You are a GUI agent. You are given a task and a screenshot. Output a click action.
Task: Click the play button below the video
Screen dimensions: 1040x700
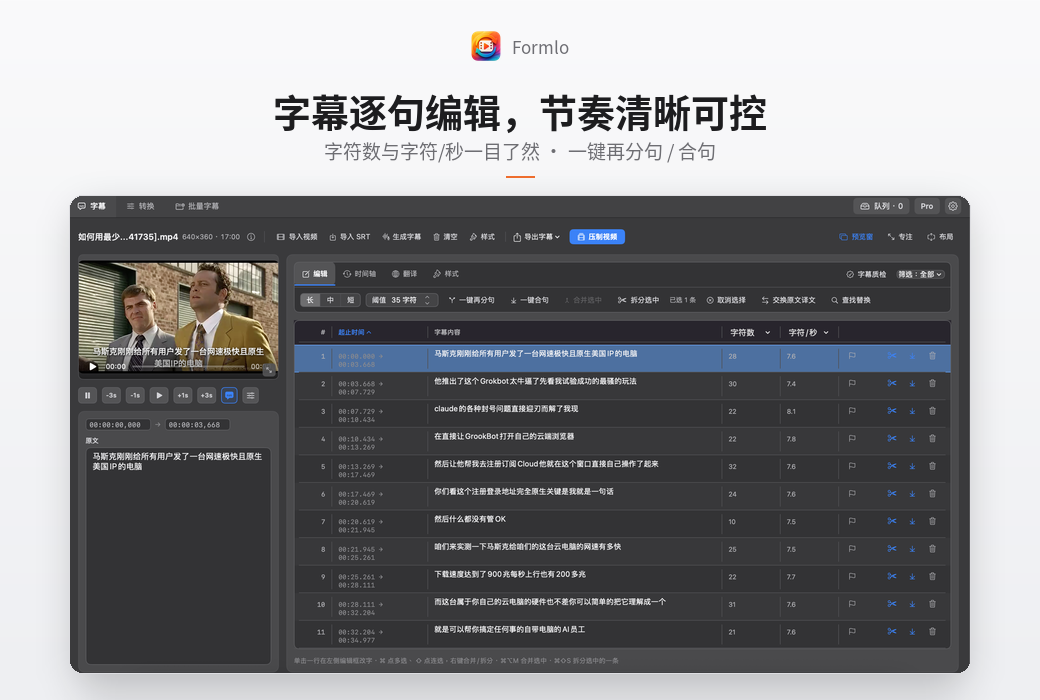(159, 395)
